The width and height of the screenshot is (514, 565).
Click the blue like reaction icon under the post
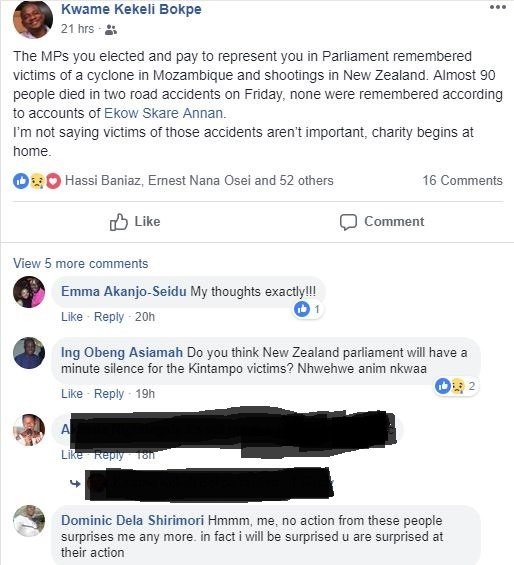pos(21,181)
